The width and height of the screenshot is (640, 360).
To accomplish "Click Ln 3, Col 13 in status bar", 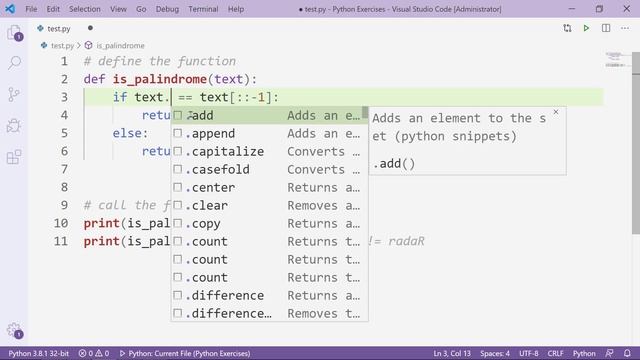I will coord(451,353).
